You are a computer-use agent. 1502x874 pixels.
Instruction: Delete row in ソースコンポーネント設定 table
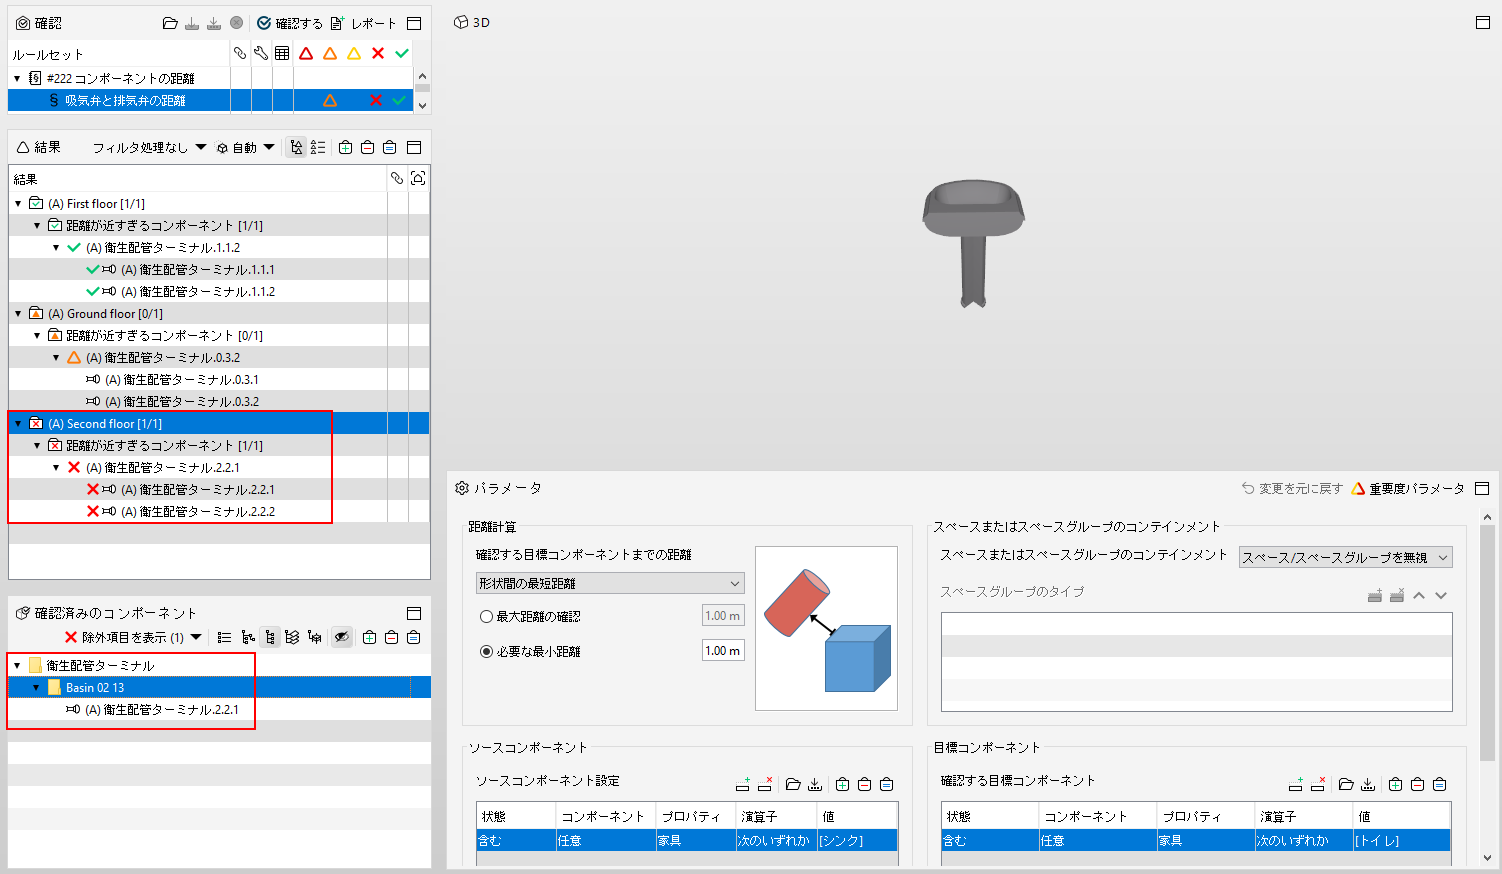point(764,784)
